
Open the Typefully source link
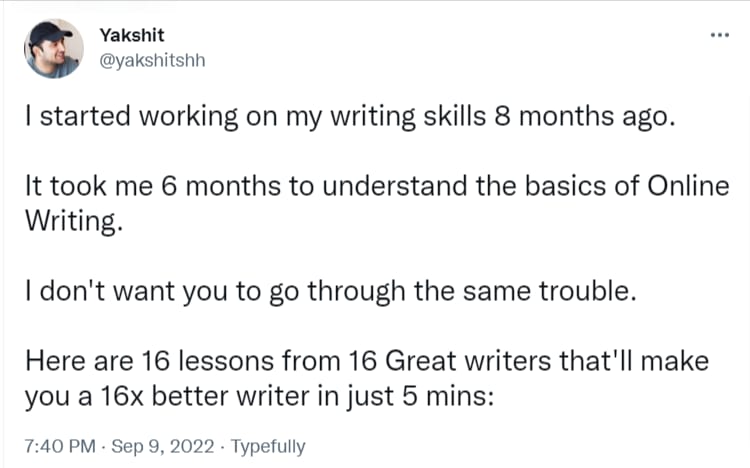pos(267,446)
